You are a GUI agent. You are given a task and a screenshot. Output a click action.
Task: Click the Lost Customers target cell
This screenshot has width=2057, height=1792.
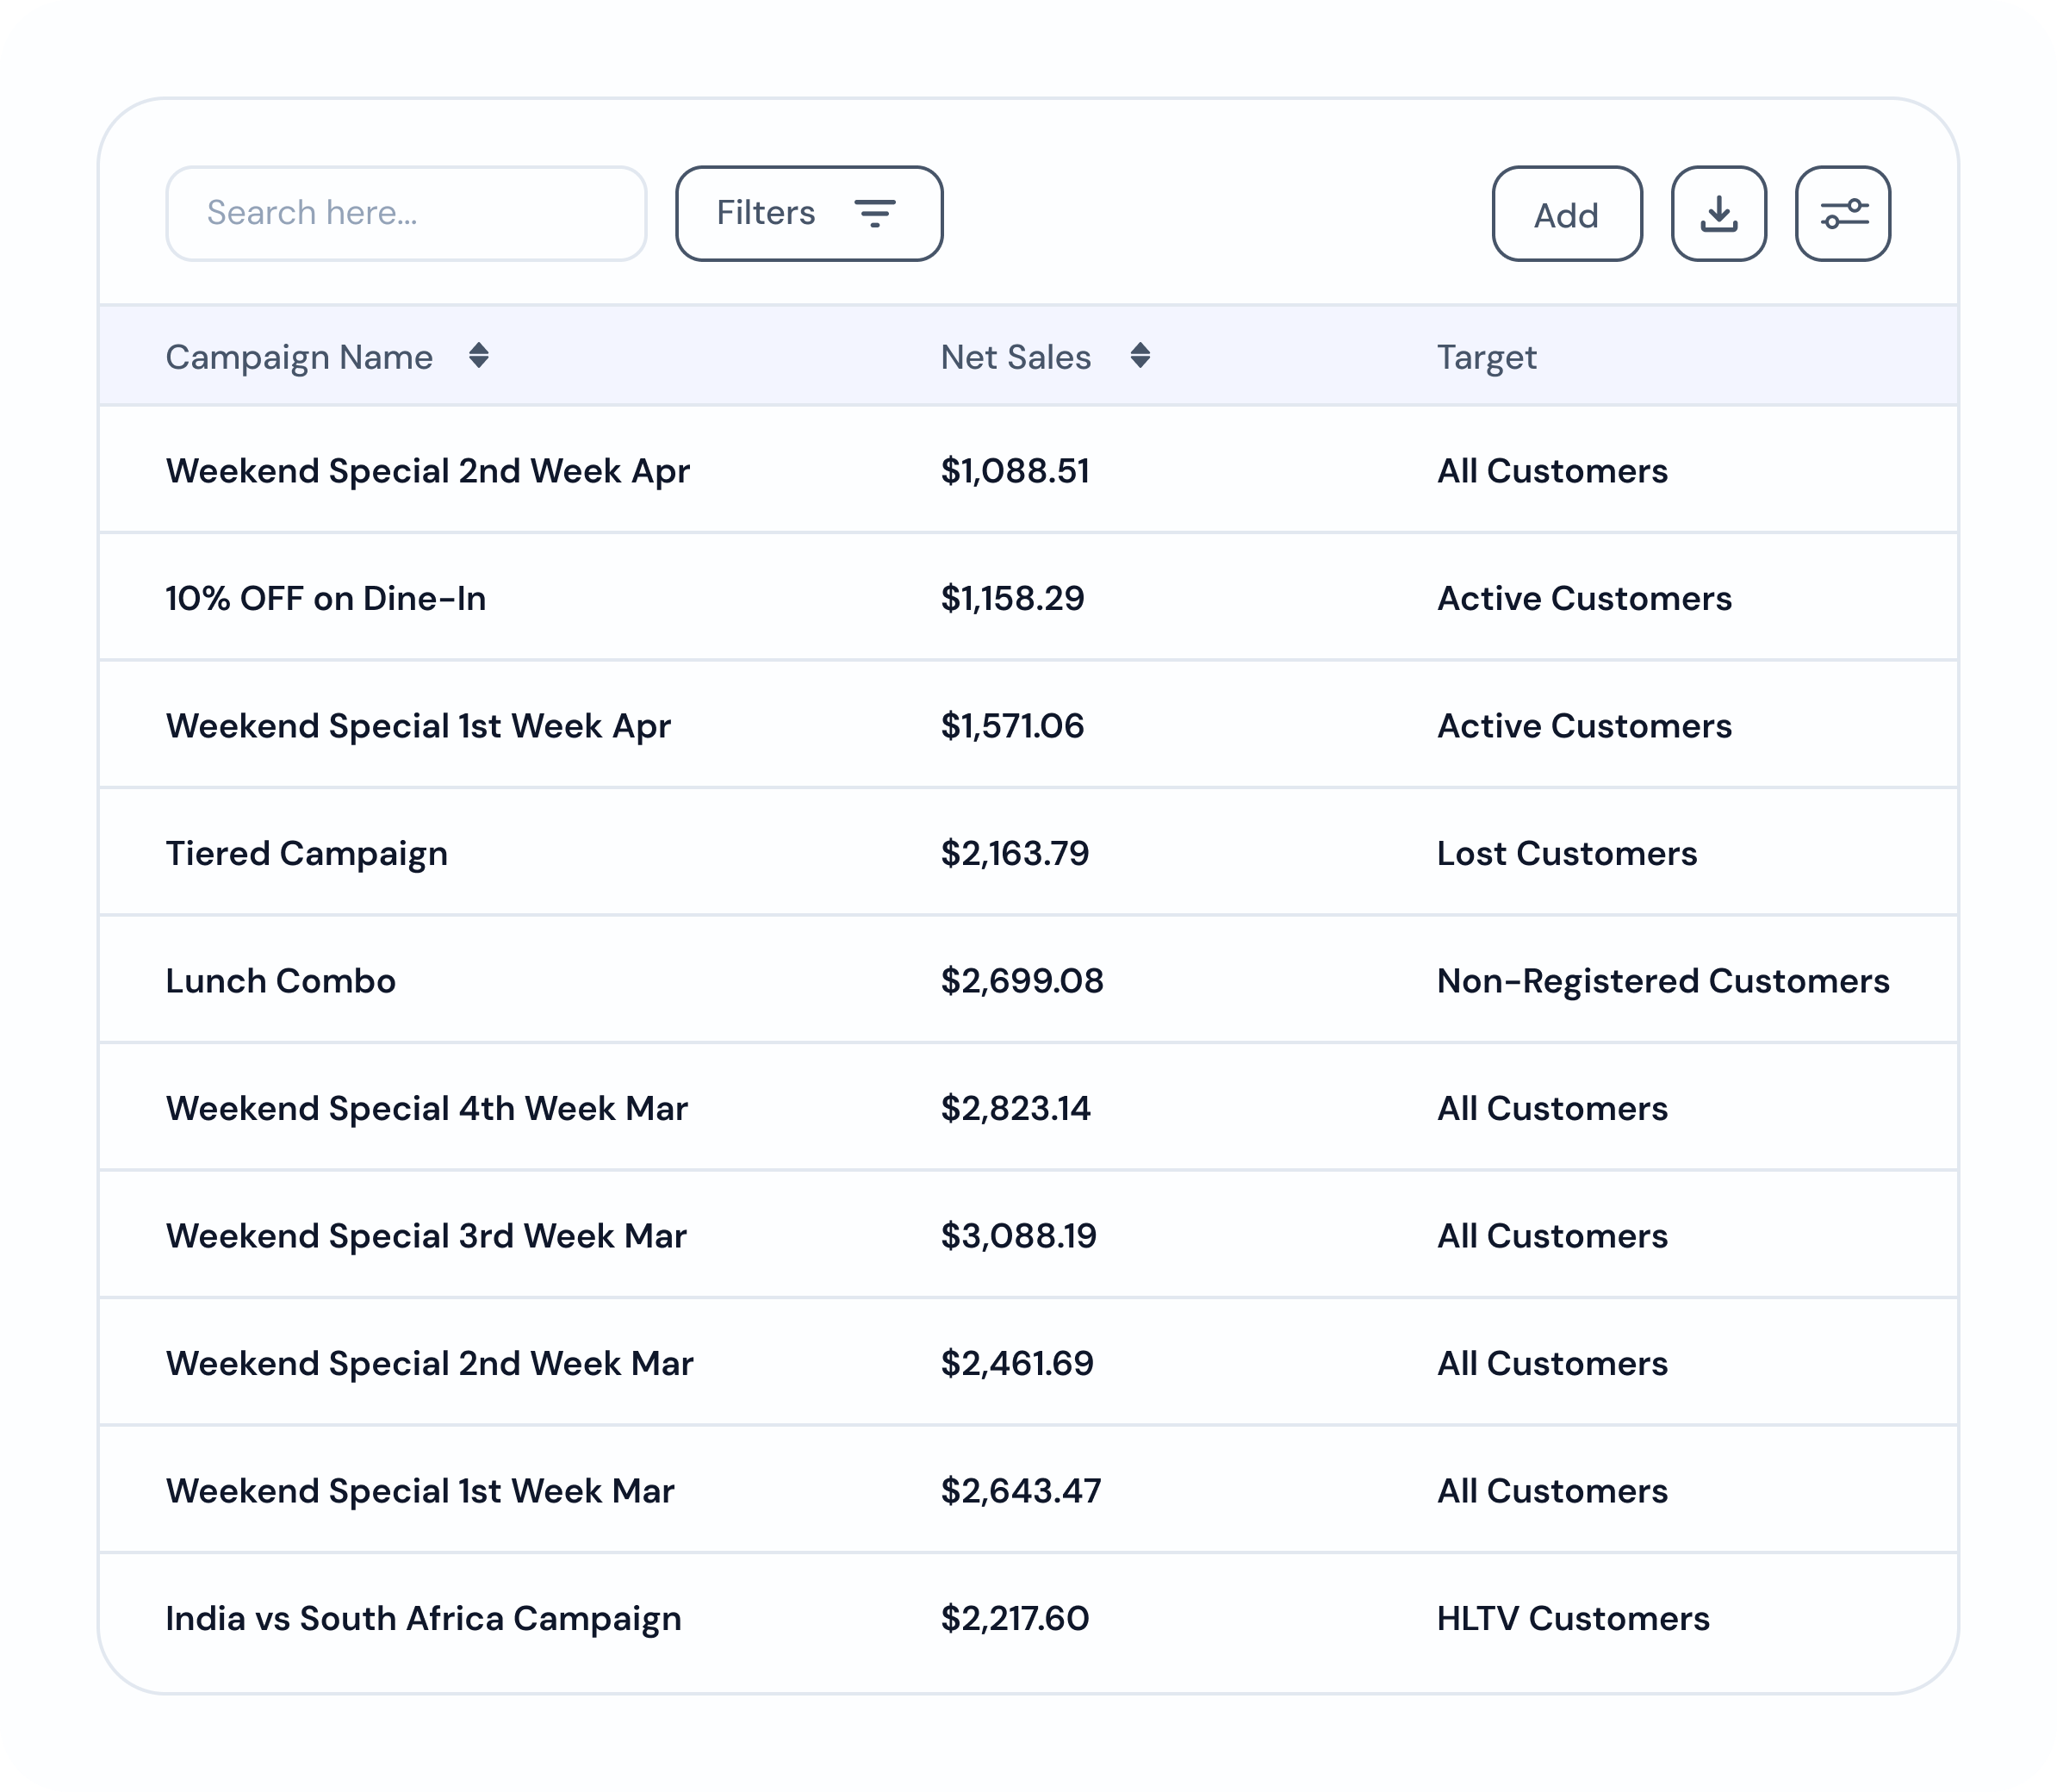coord(1567,853)
